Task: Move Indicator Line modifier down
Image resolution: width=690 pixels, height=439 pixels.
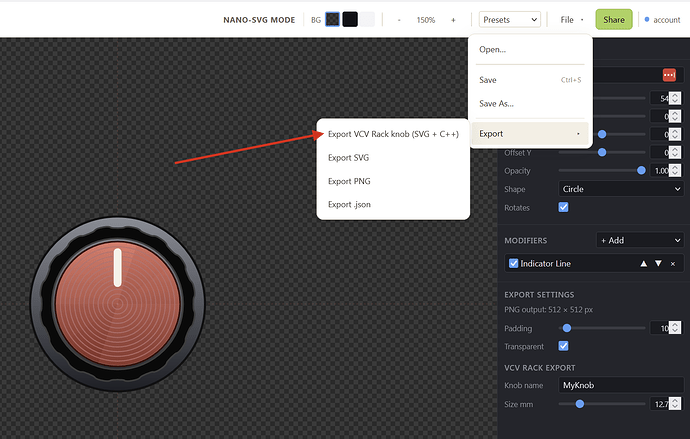Action: click(658, 263)
